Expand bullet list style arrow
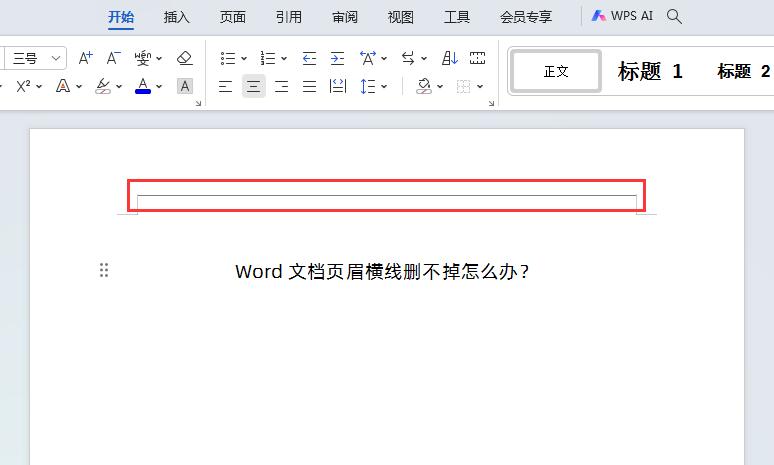Screen dimensions: 774x465 point(244,59)
